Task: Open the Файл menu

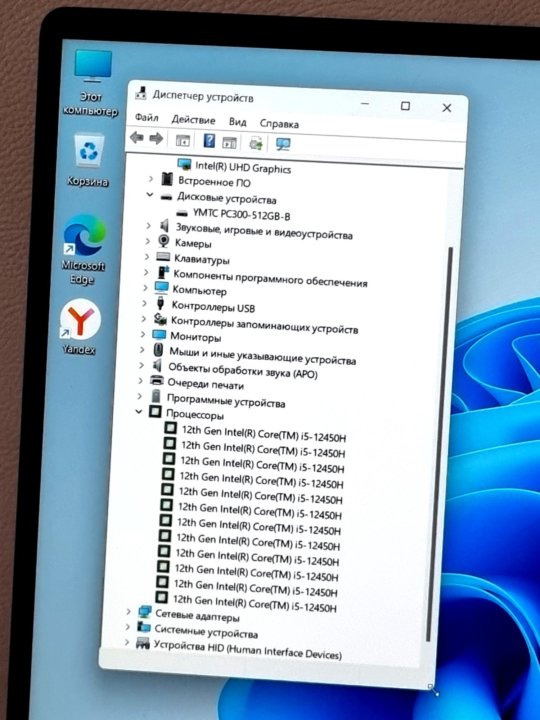Action: [146, 118]
